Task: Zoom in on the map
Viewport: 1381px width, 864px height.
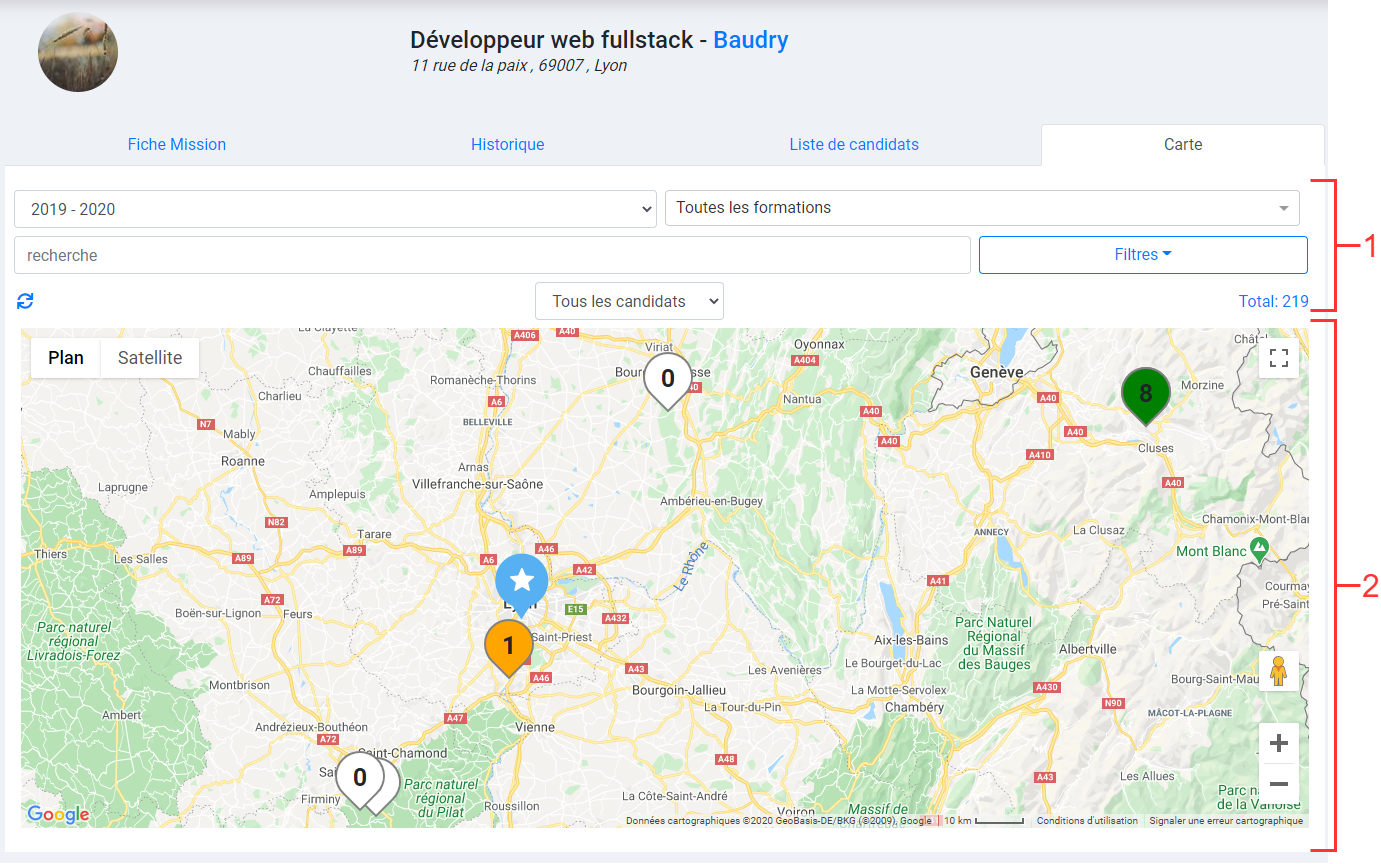Action: (1278, 744)
